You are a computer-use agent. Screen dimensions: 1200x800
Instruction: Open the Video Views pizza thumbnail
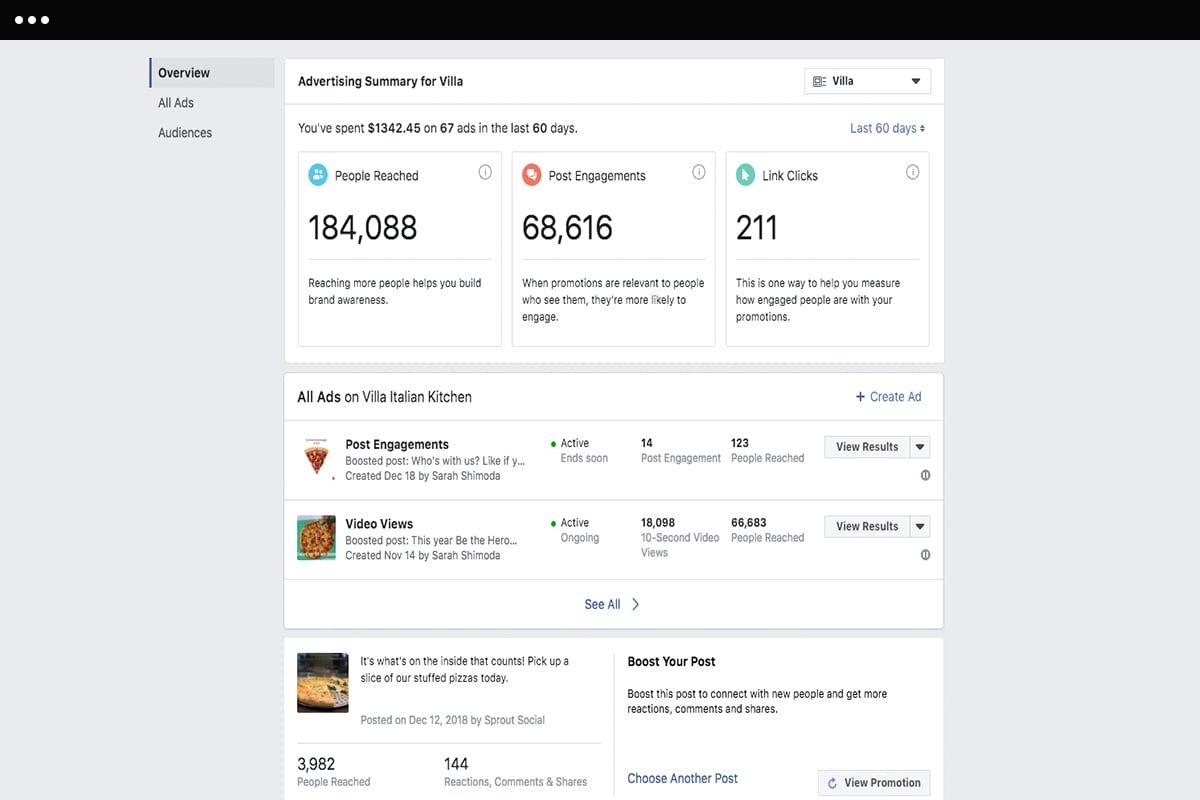click(x=316, y=538)
